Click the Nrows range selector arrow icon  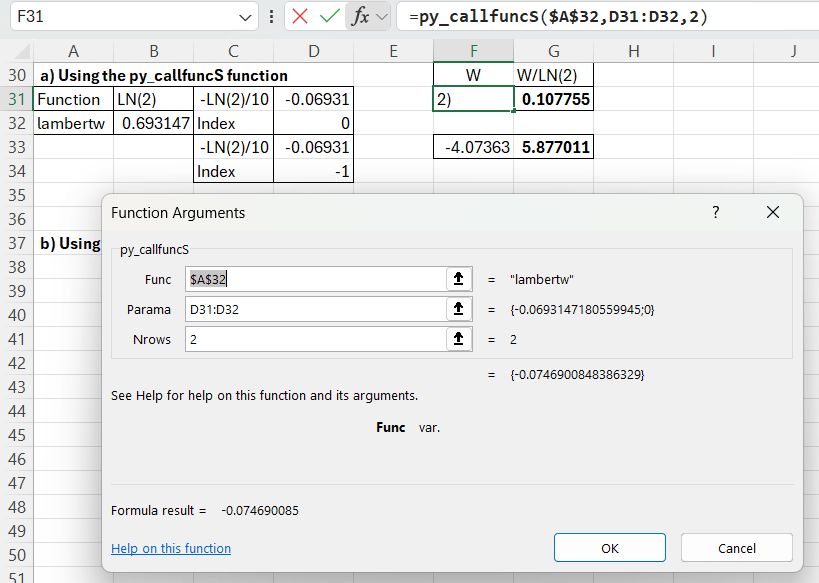tap(458, 340)
